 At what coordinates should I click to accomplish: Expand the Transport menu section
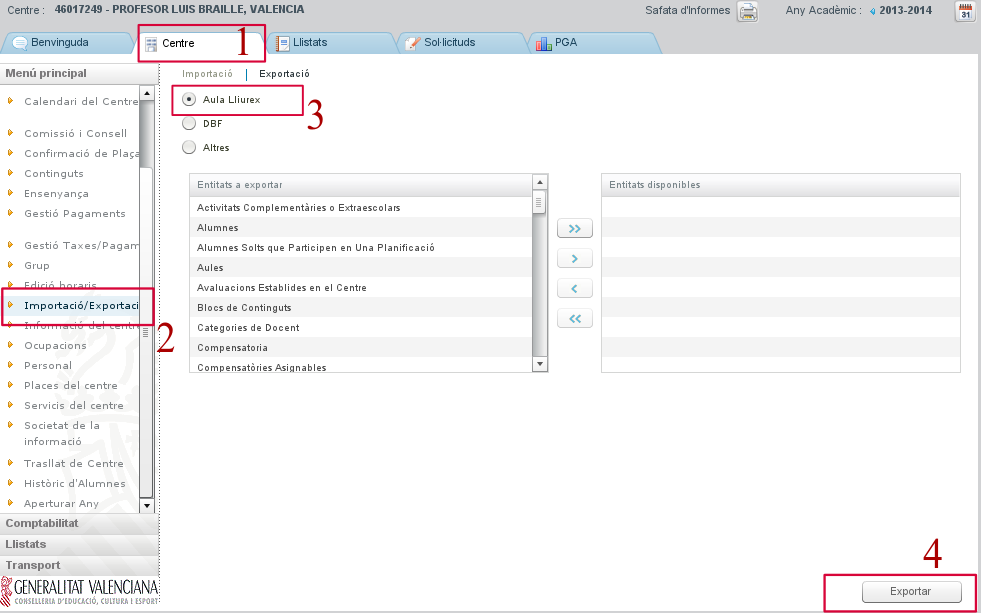click(33, 565)
